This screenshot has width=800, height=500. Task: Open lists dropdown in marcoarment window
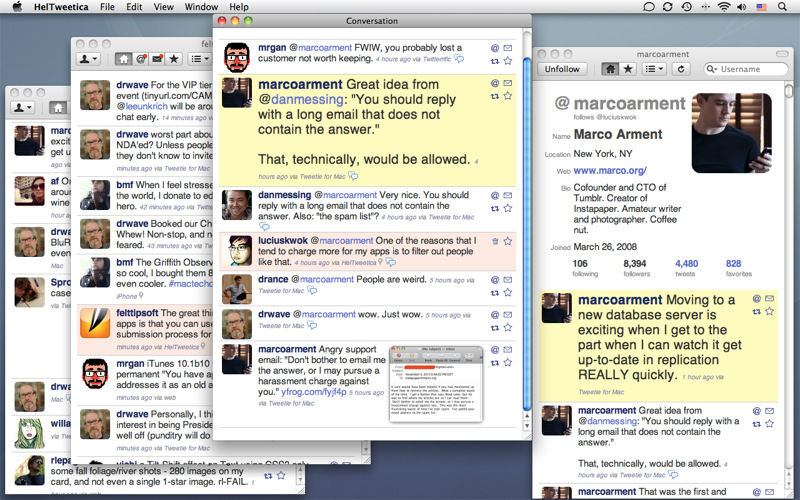pyautogui.click(x=654, y=69)
